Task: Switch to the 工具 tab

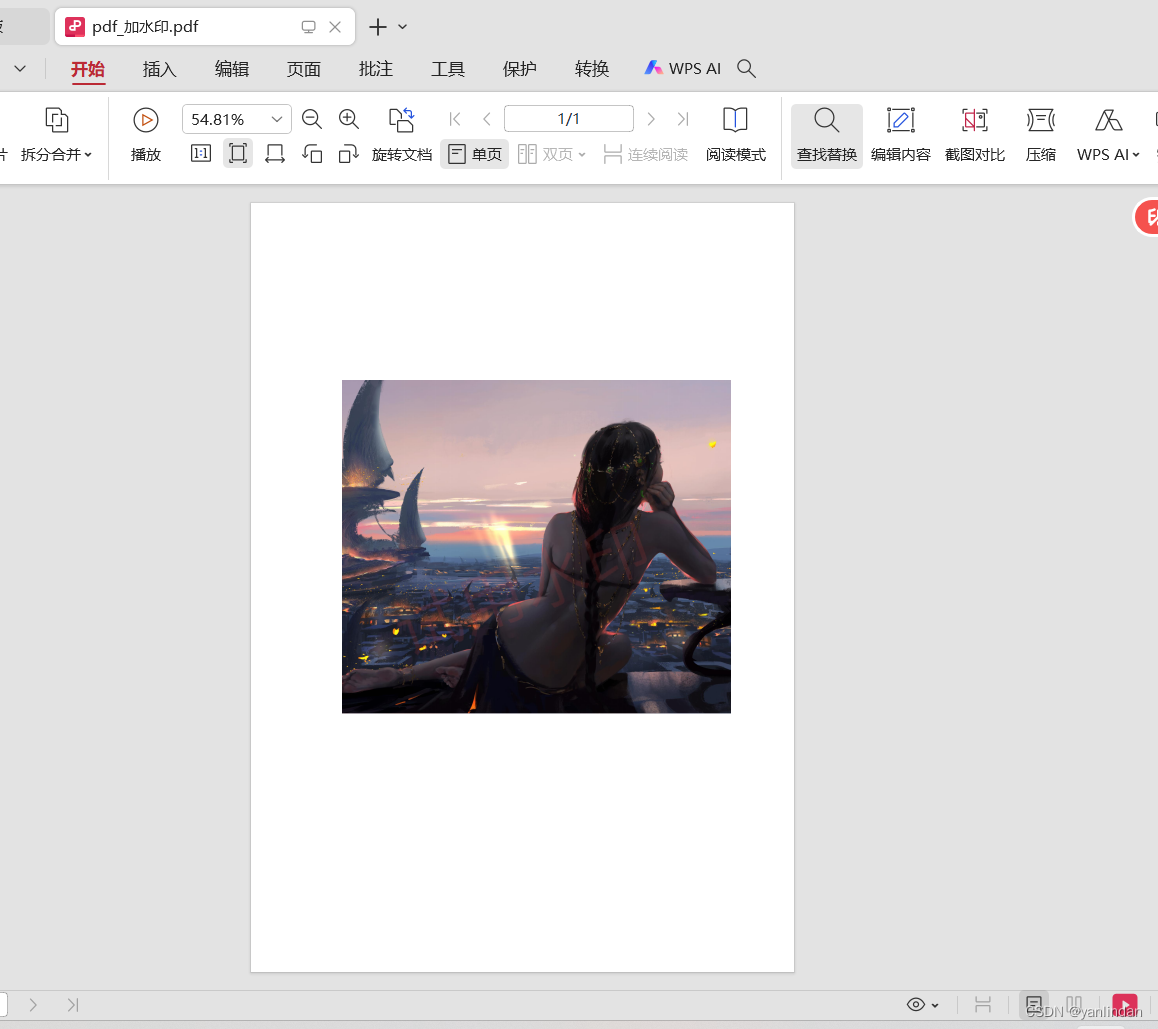Action: click(x=448, y=69)
